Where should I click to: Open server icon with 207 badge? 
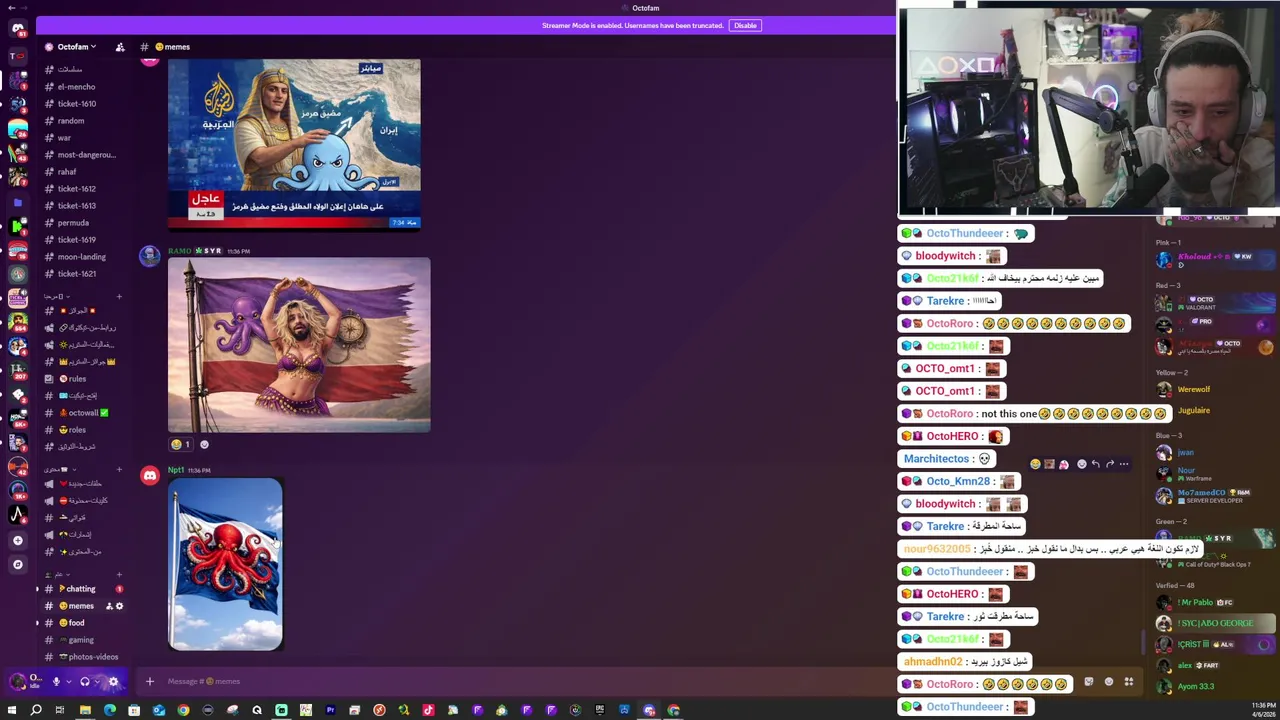pos(17,370)
